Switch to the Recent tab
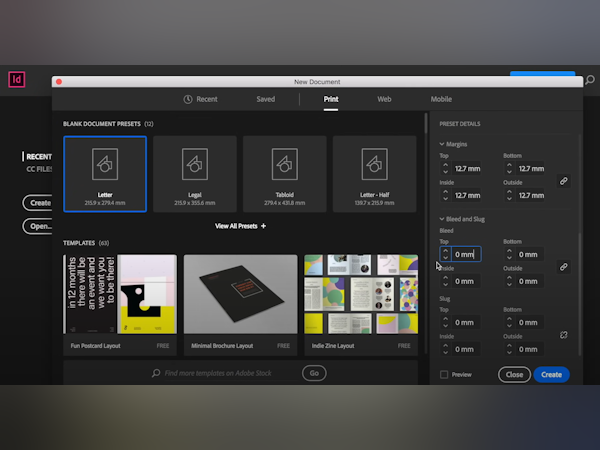Viewport: 600px width, 450px height. pos(201,99)
